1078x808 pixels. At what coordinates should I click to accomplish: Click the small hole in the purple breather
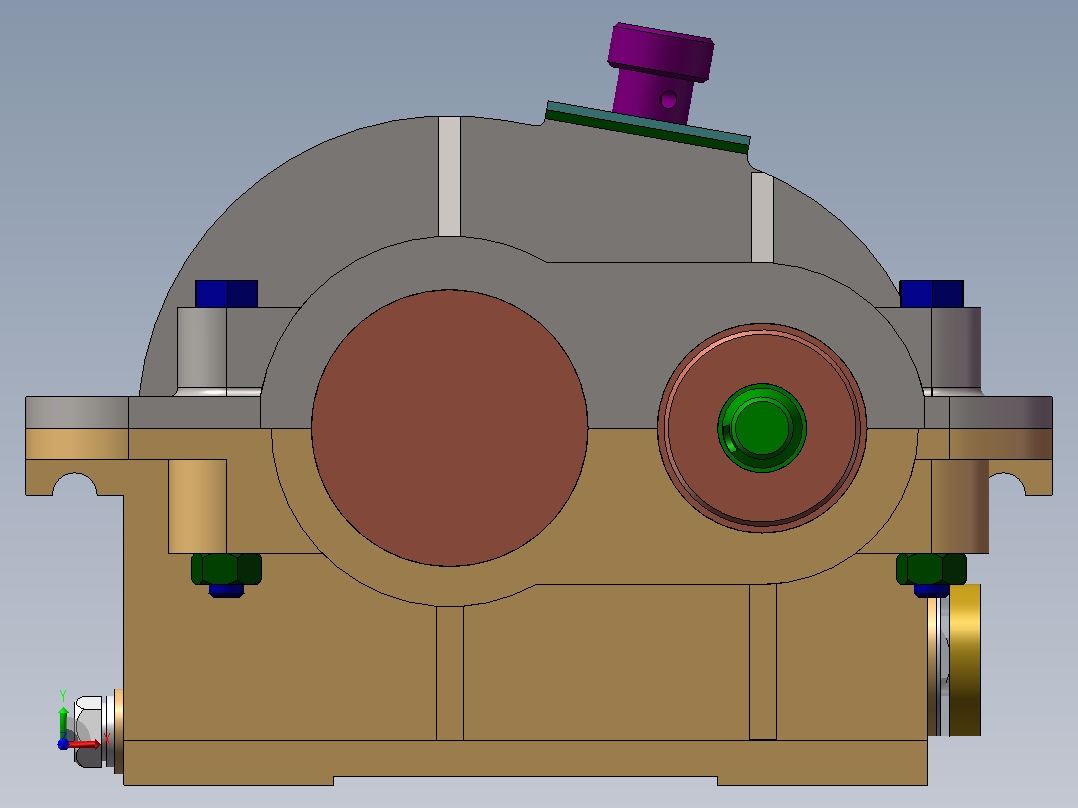coord(668,100)
